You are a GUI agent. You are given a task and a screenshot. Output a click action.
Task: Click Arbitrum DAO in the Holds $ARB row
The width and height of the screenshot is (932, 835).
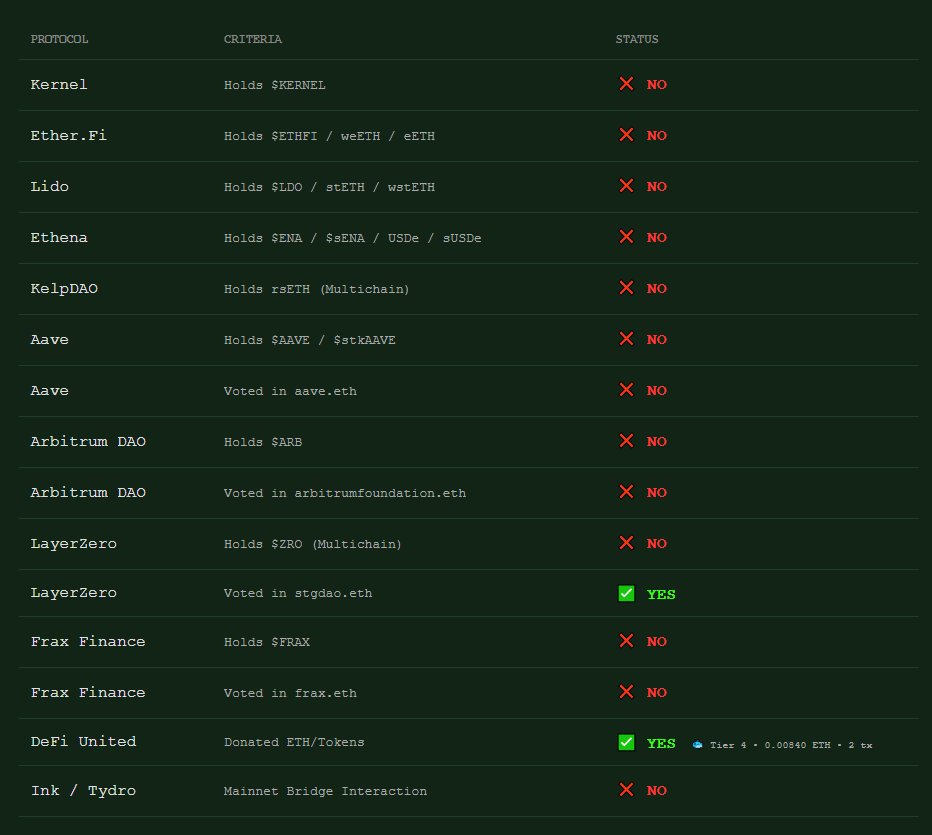(x=88, y=442)
